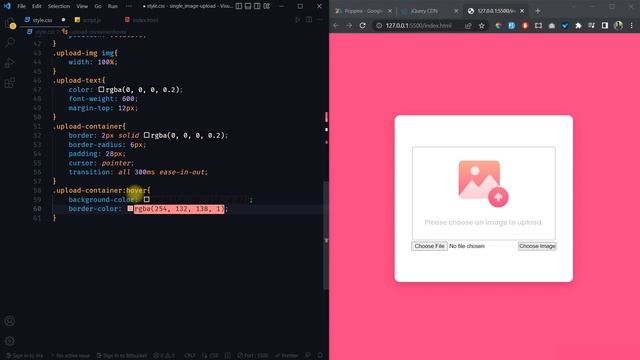This screenshot has width=640, height=360.
Task: Click the errors and warnings status bar item
Action: [x=164, y=356]
